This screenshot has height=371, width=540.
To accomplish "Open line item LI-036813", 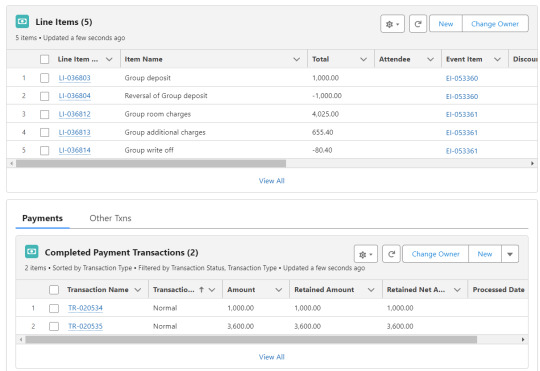I will 74,132.
